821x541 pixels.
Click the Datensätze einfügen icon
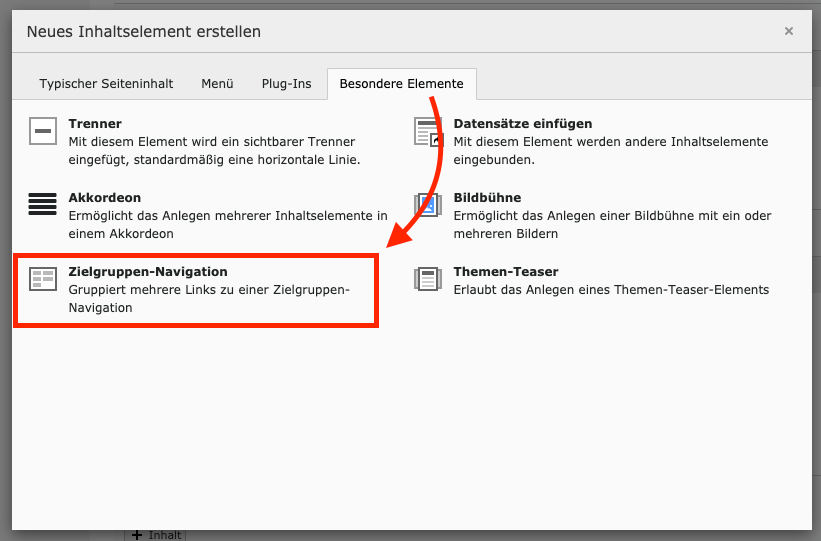point(428,131)
